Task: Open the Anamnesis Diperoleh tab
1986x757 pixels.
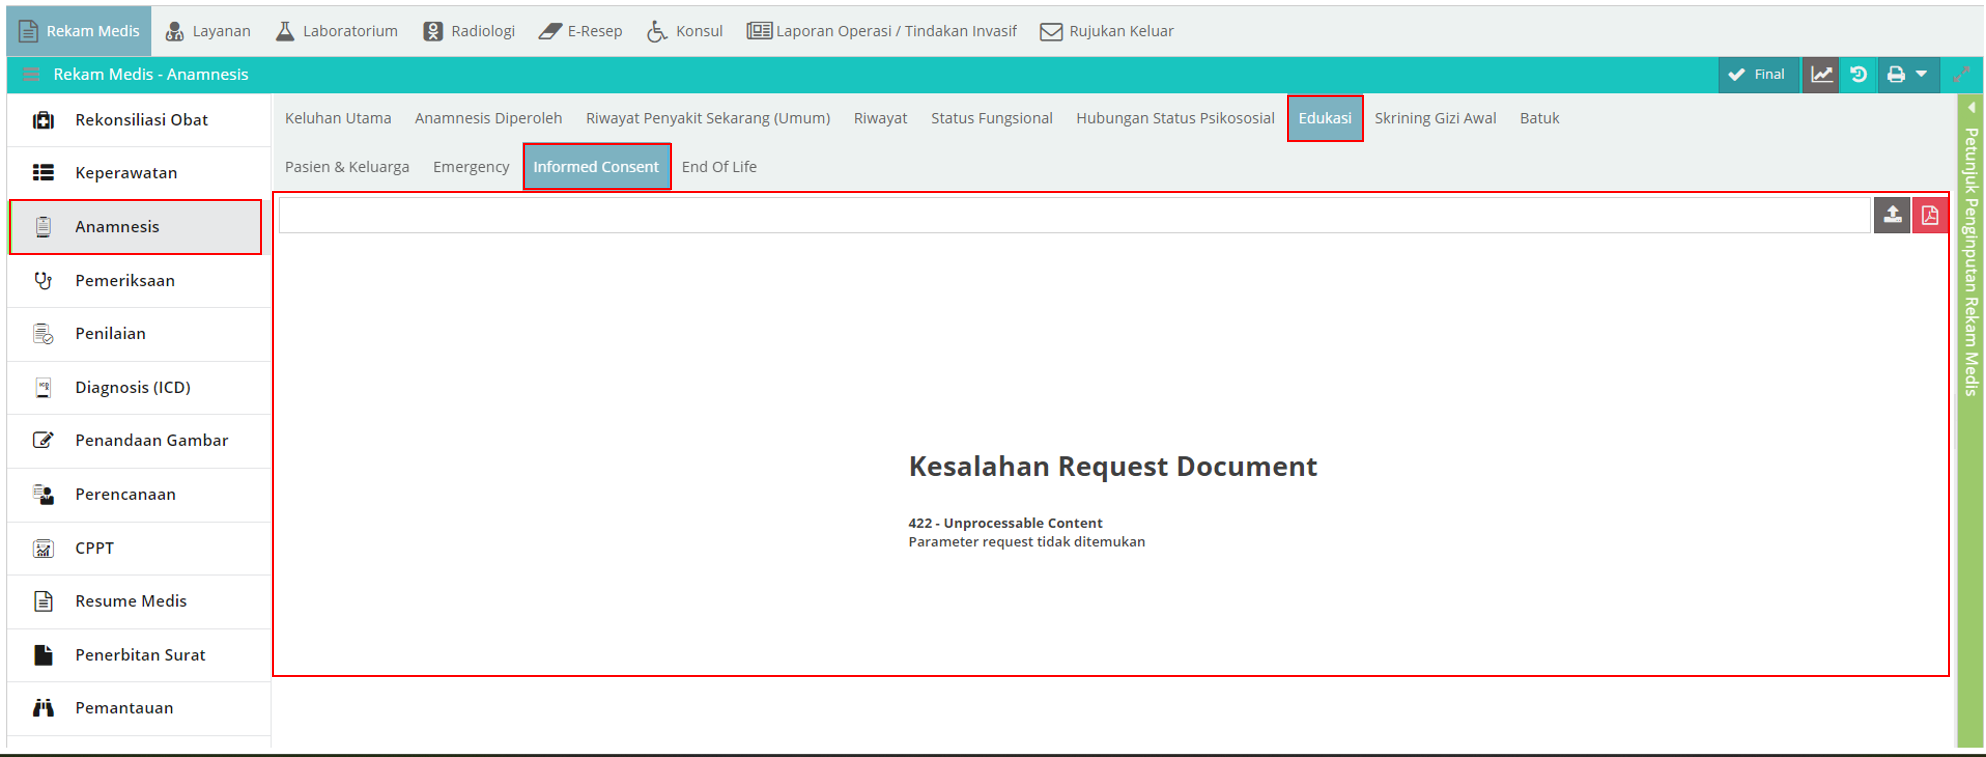Action: click(x=488, y=118)
